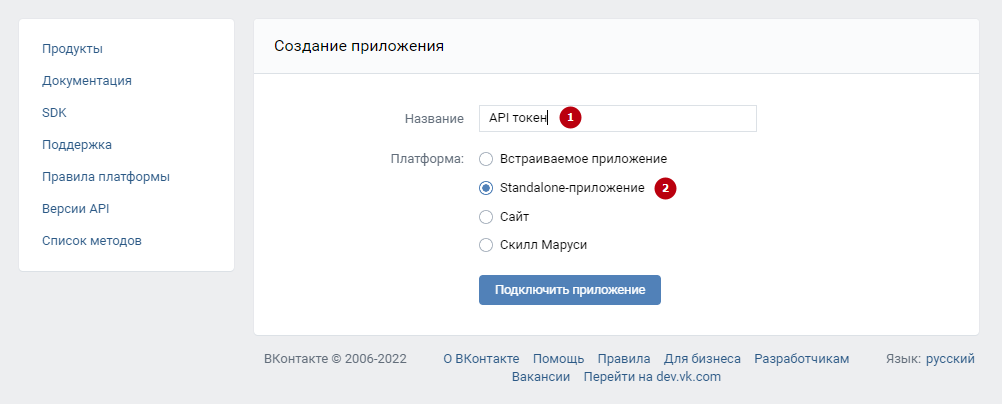
Task: Follow the О ВКонтакте footer link
Action: coord(481,359)
